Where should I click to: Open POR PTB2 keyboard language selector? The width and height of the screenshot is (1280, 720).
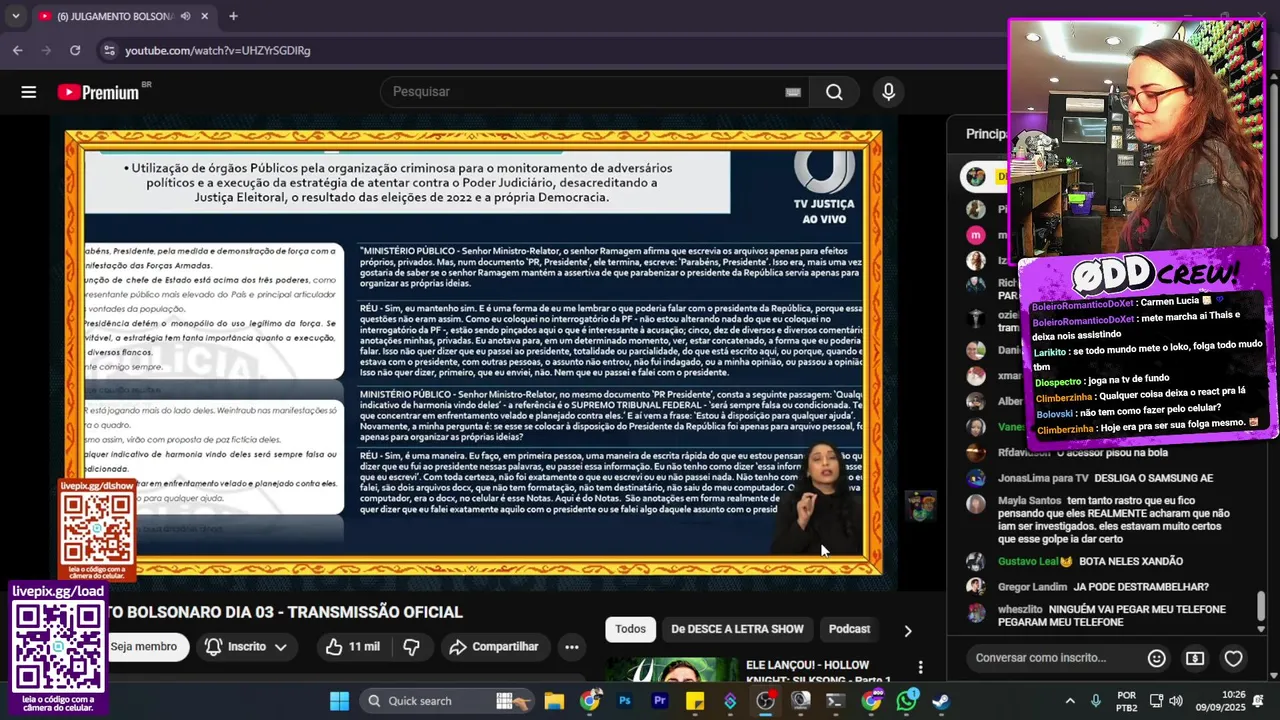coord(1127,701)
